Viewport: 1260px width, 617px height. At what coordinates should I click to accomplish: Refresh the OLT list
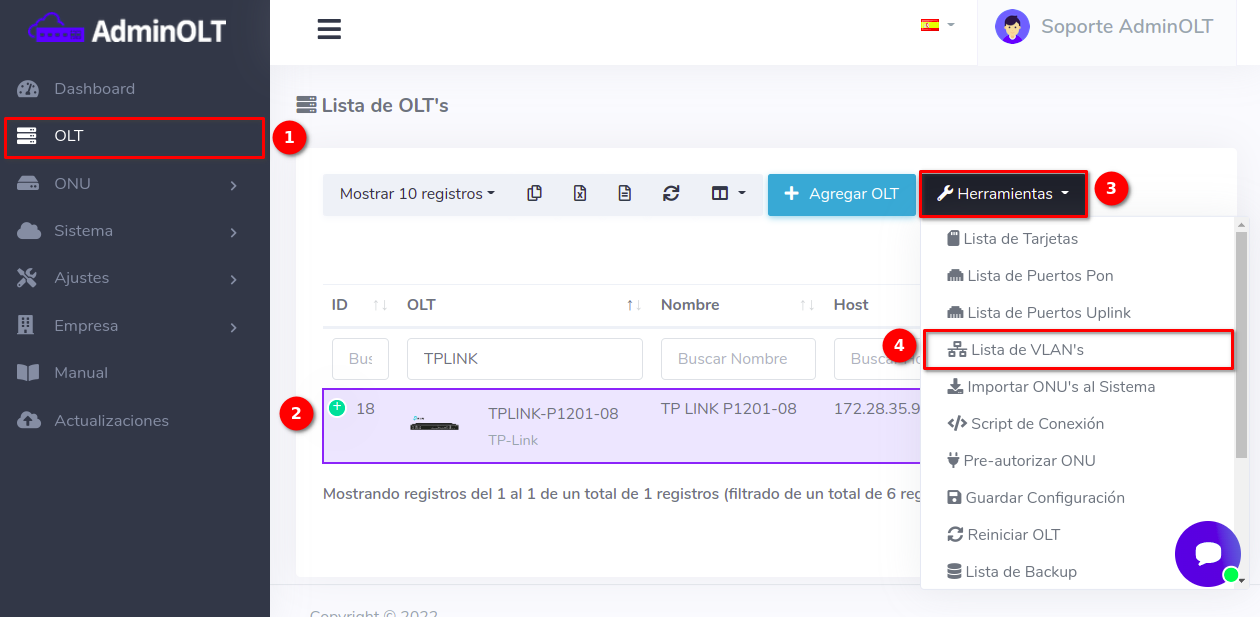click(671, 194)
